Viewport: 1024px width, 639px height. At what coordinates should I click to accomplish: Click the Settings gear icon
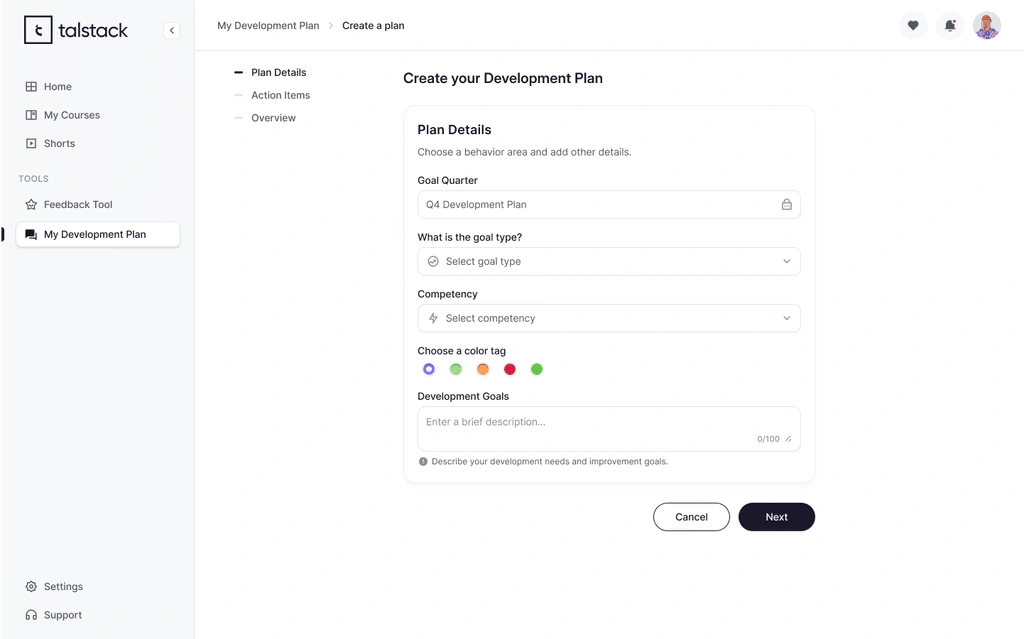pos(32,587)
